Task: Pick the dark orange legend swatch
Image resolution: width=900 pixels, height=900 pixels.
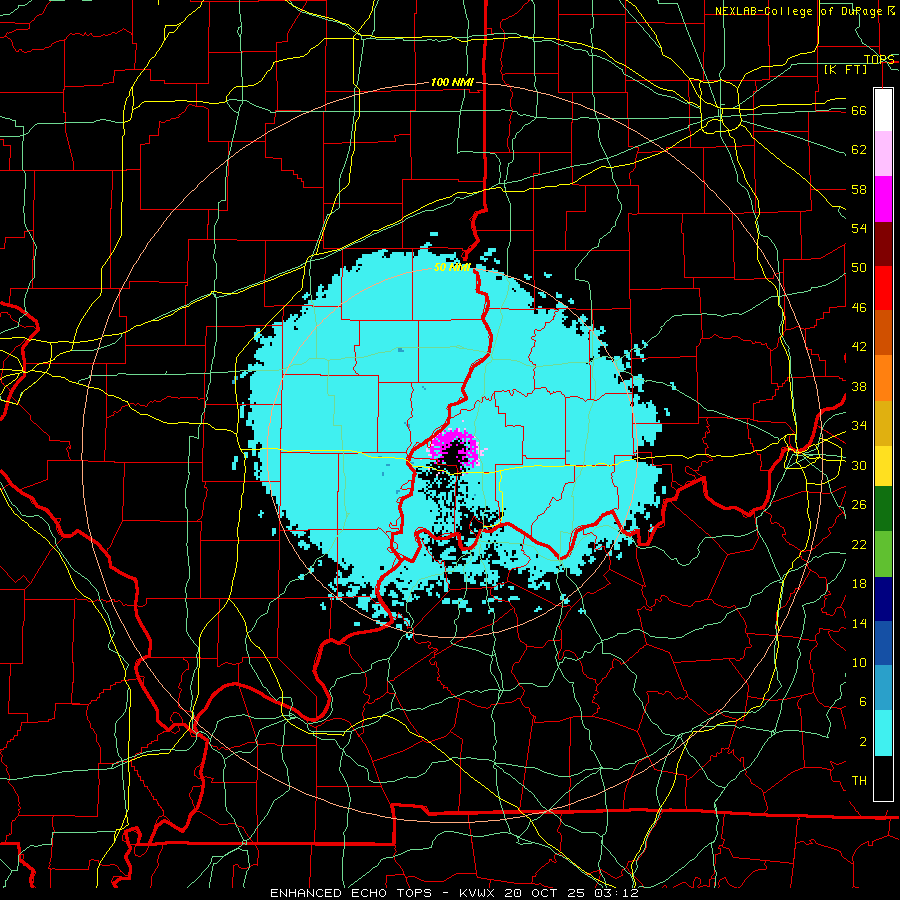Action: [x=883, y=333]
